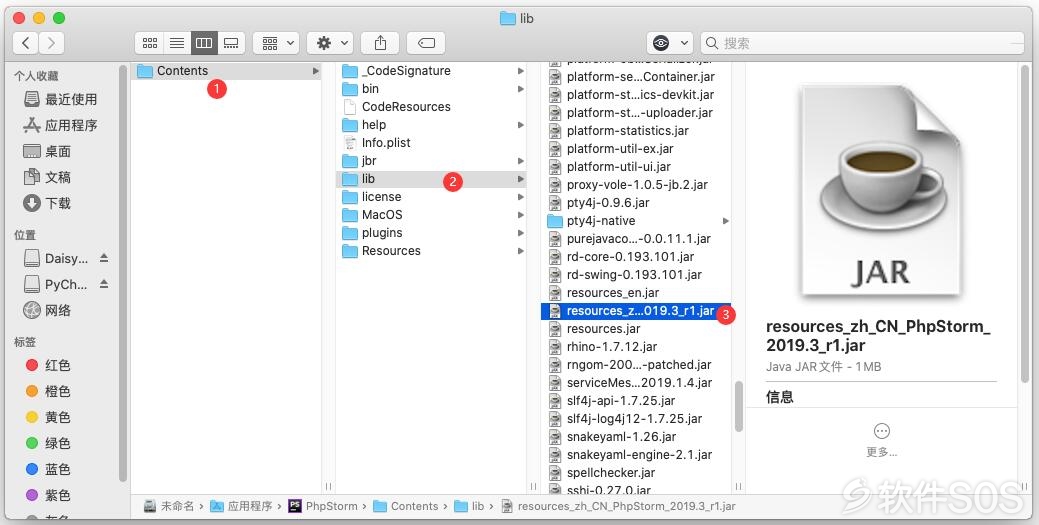
Task: Click lib in the path bar
Action: pyautogui.click(x=469, y=506)
